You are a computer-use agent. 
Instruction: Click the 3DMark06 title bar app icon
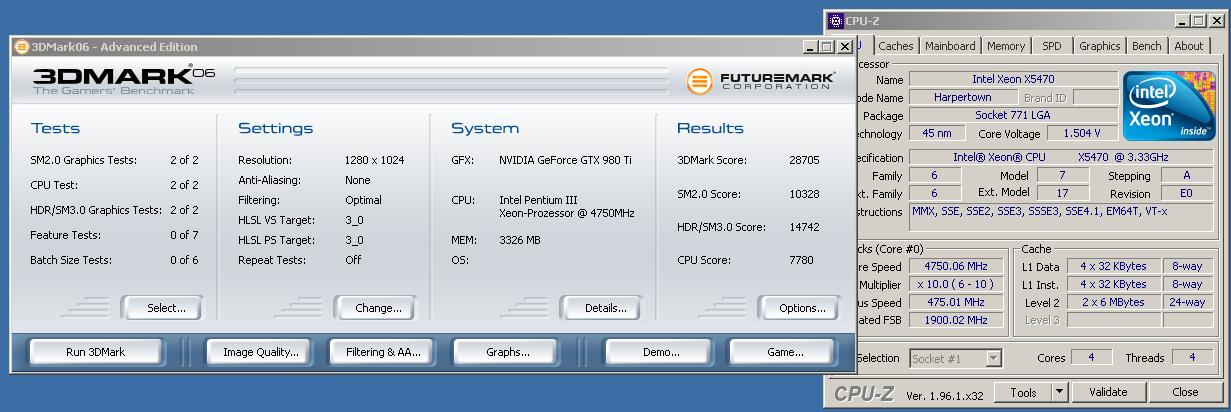pyautogui.click(x=22, y=47)
